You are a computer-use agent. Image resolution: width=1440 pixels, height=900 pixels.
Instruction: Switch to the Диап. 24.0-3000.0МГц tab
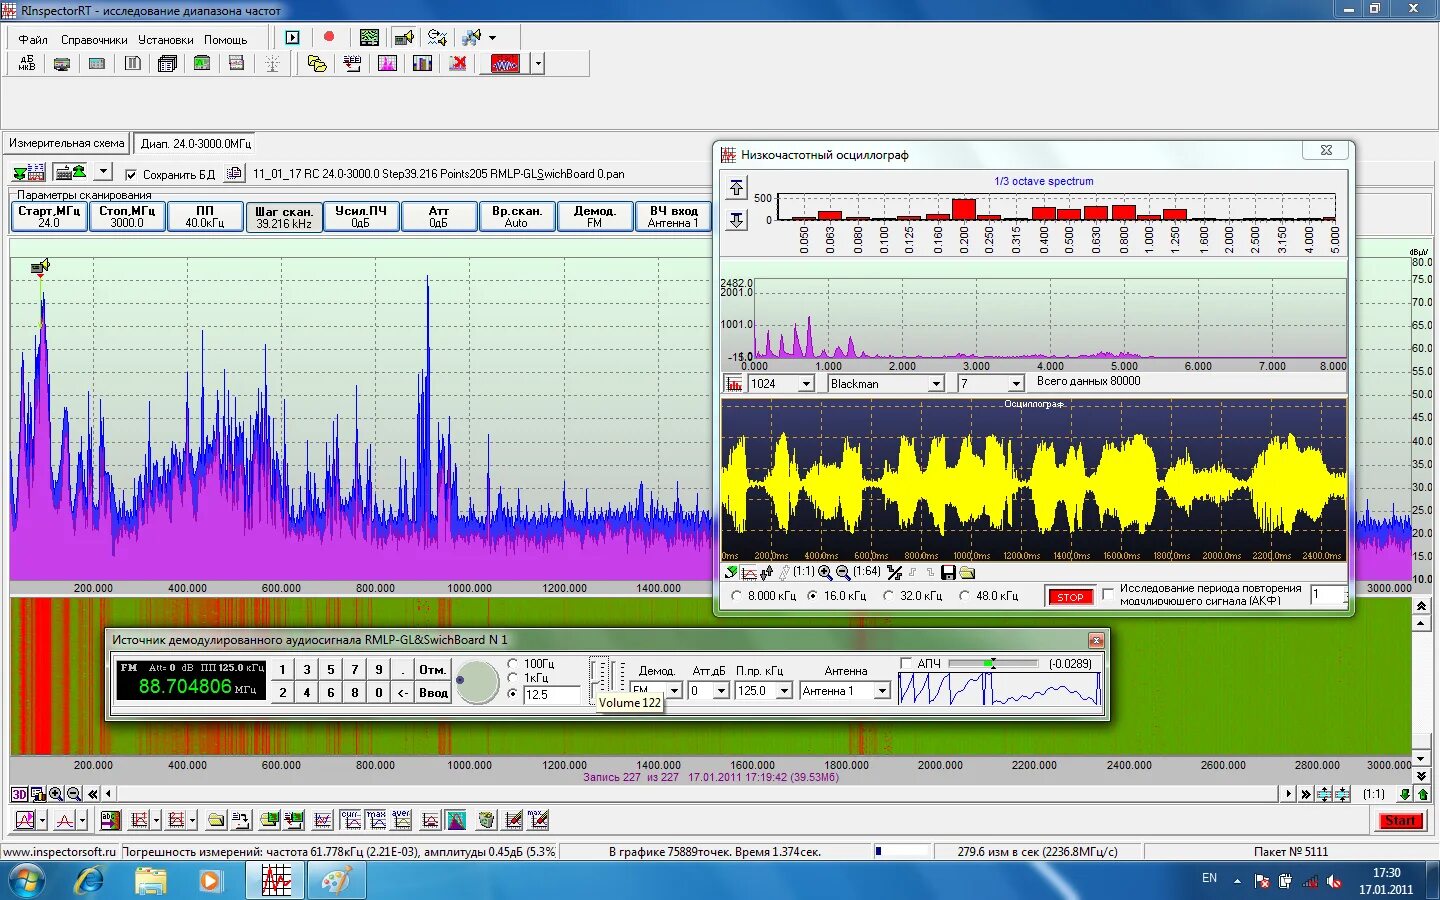click(196, 143)
